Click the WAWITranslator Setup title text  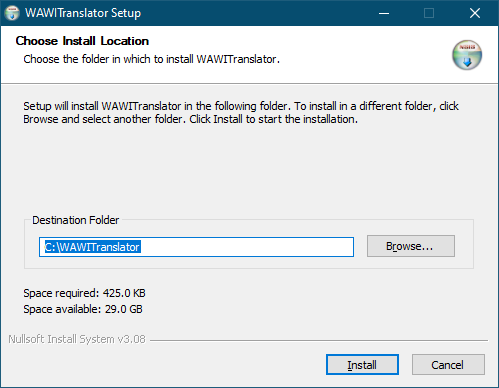pos(83,13)
